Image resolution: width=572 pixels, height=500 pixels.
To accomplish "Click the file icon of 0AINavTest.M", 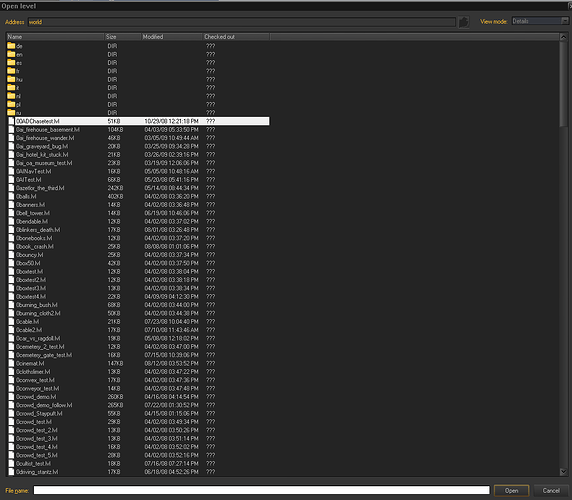I will tap(11, 171).
